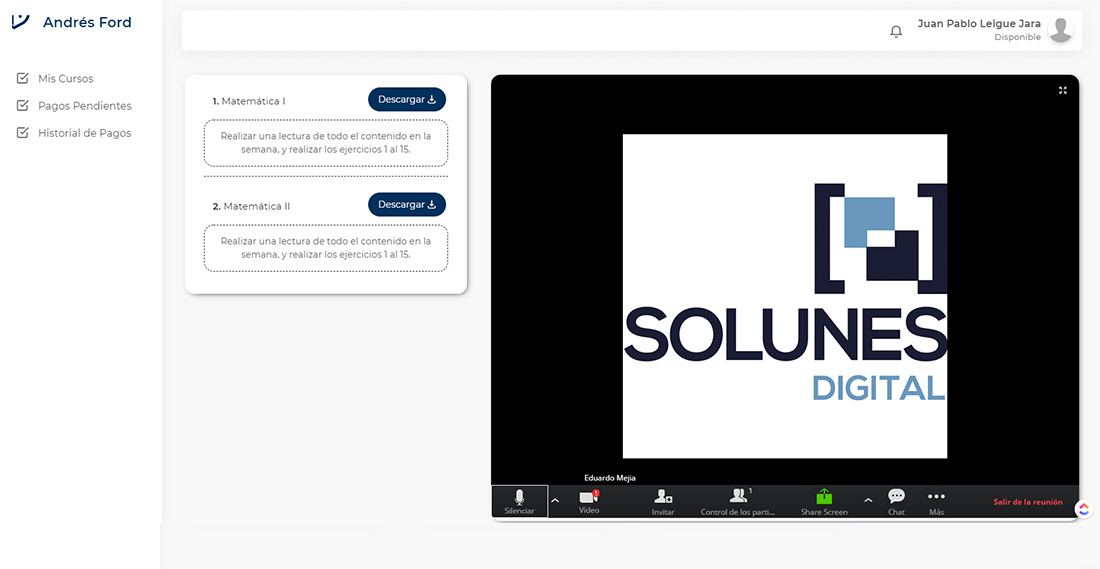The image size is (1100, 569).
Task: Click the Pagos Pendientes checkbox icon
Action: [x=22, y=105]
